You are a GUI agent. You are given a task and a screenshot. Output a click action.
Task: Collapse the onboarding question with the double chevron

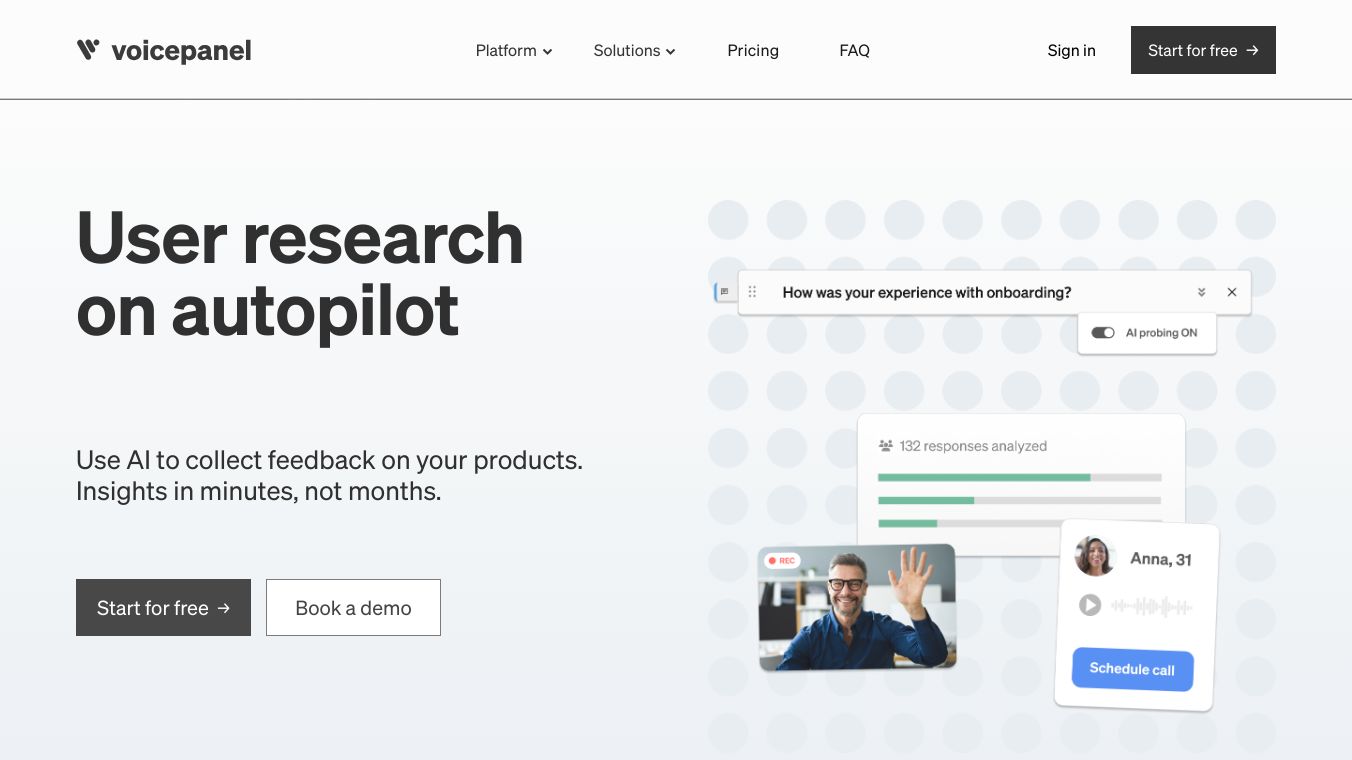point(1201,292)
